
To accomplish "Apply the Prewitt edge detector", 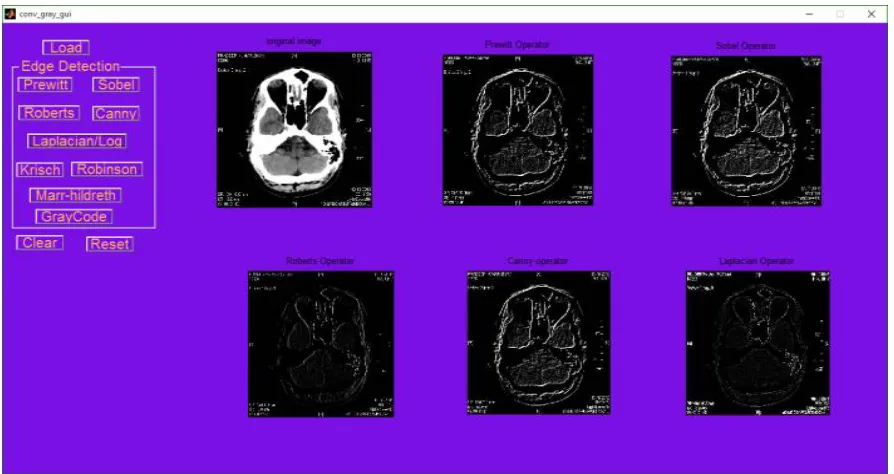I will click(45, 84).
